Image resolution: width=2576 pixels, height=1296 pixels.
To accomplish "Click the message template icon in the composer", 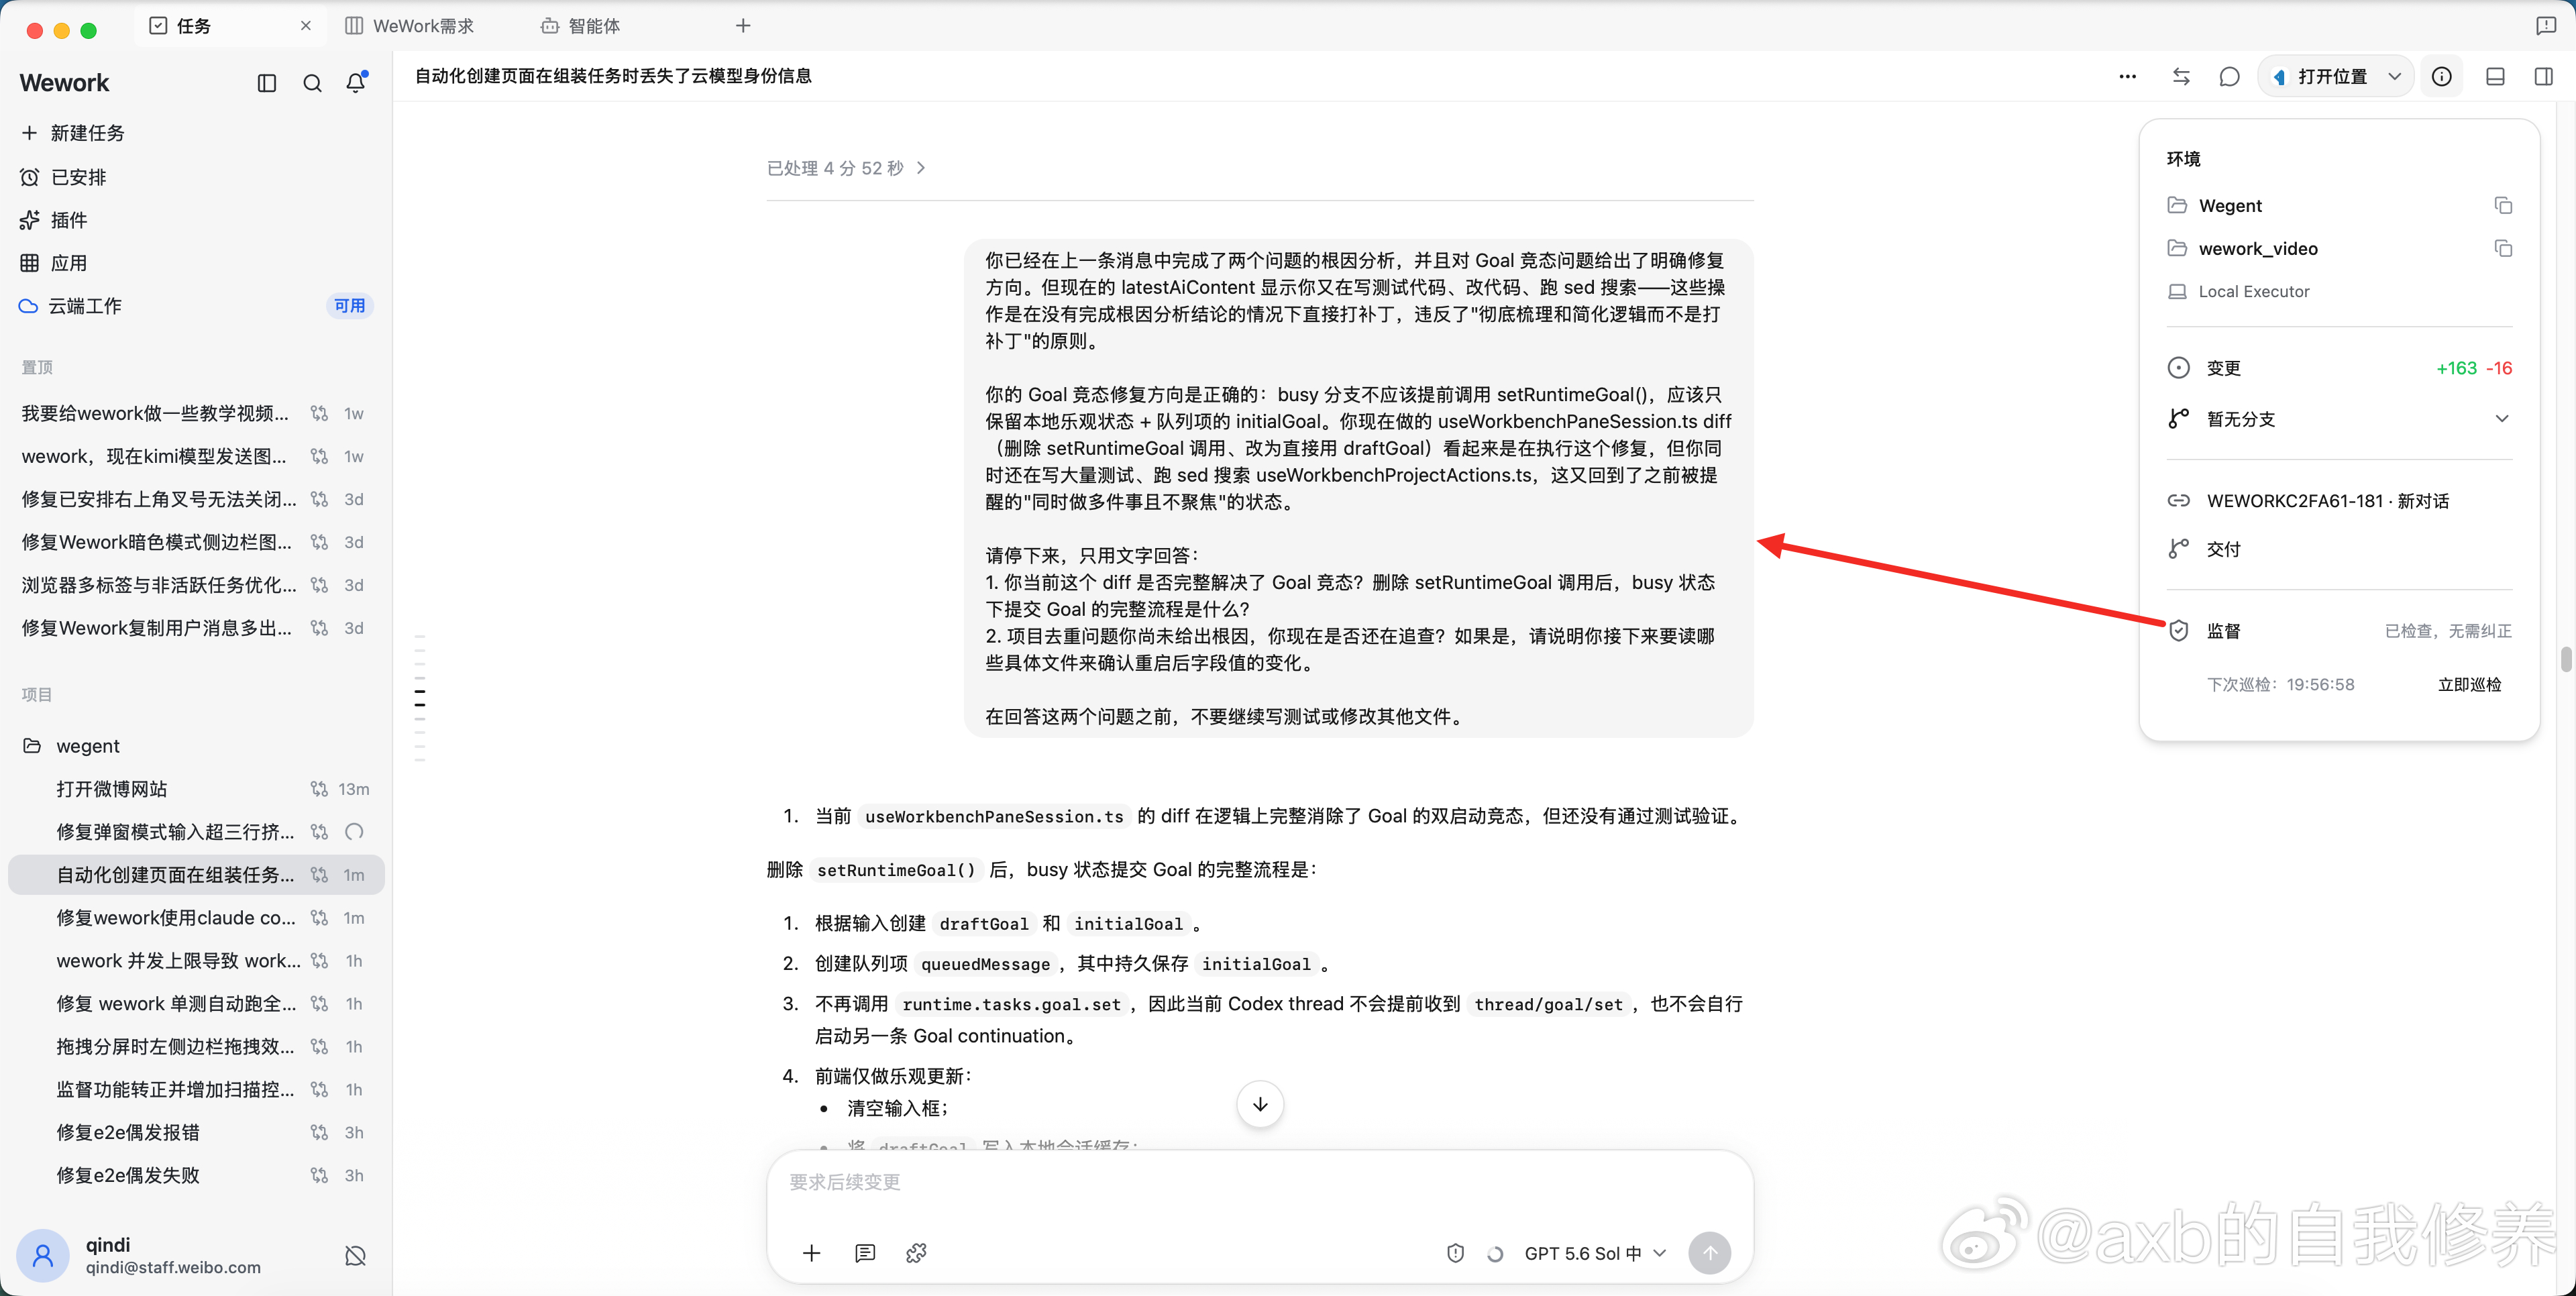I will pyautogui.click(x=865, y=1253).
